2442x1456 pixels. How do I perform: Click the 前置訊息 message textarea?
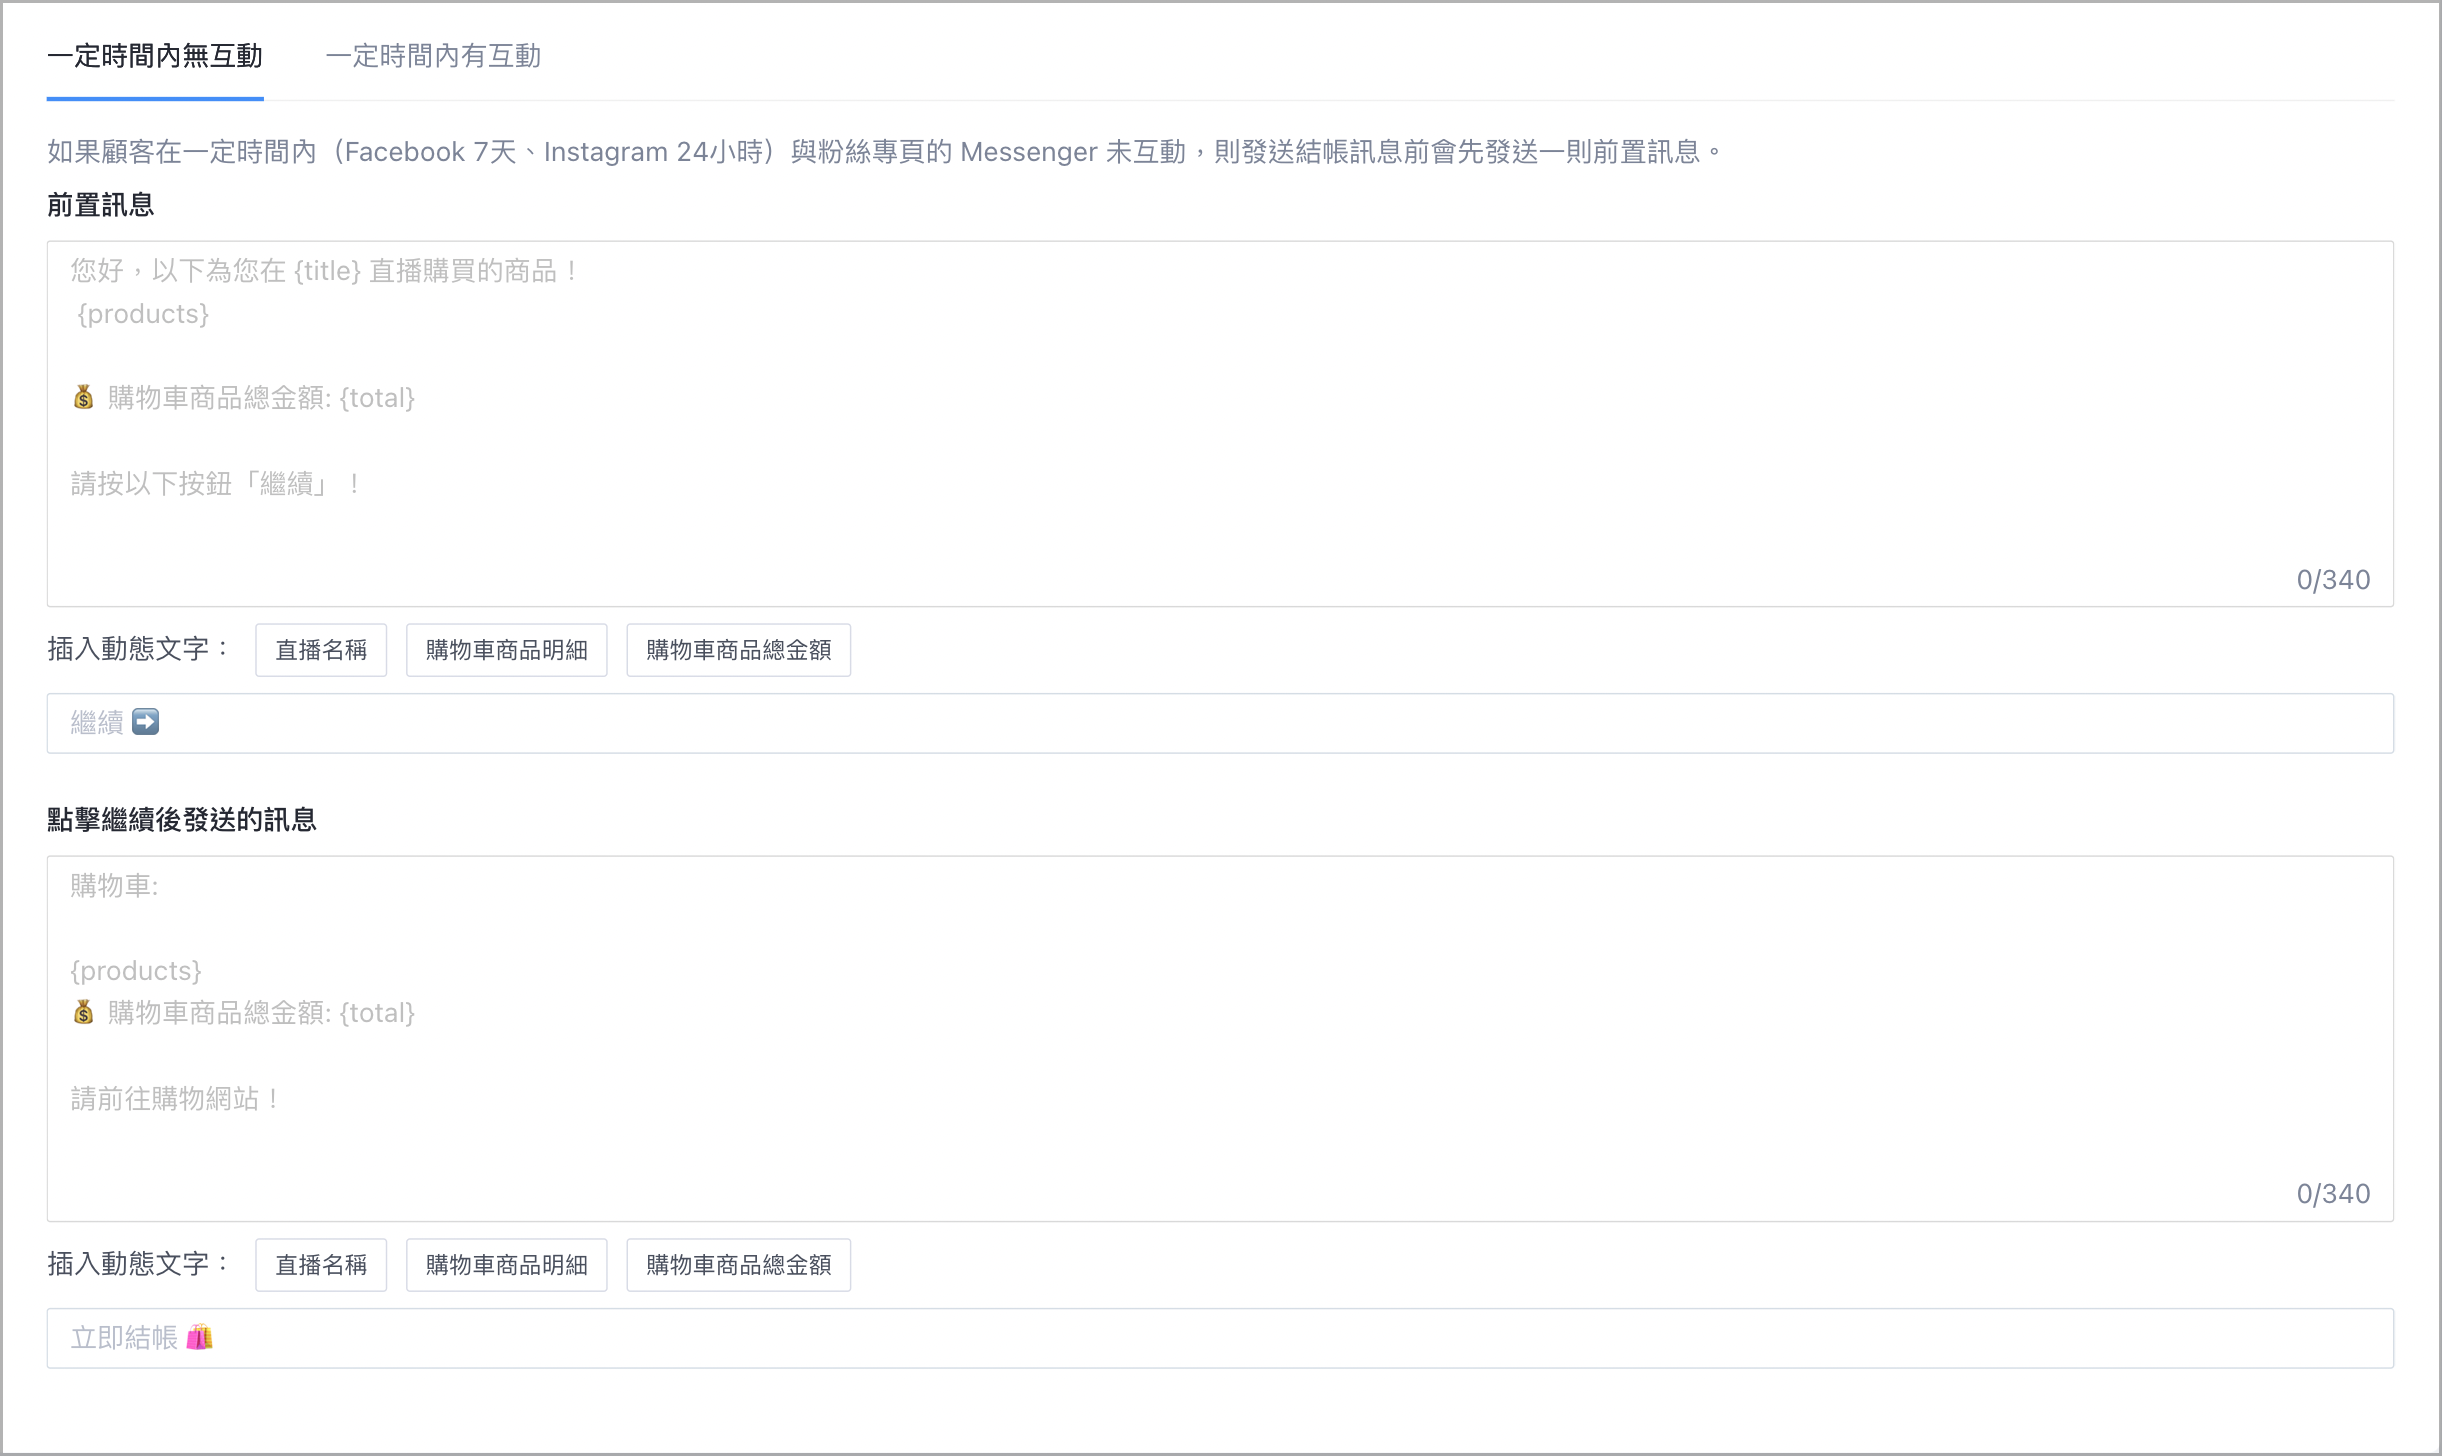1220,423
